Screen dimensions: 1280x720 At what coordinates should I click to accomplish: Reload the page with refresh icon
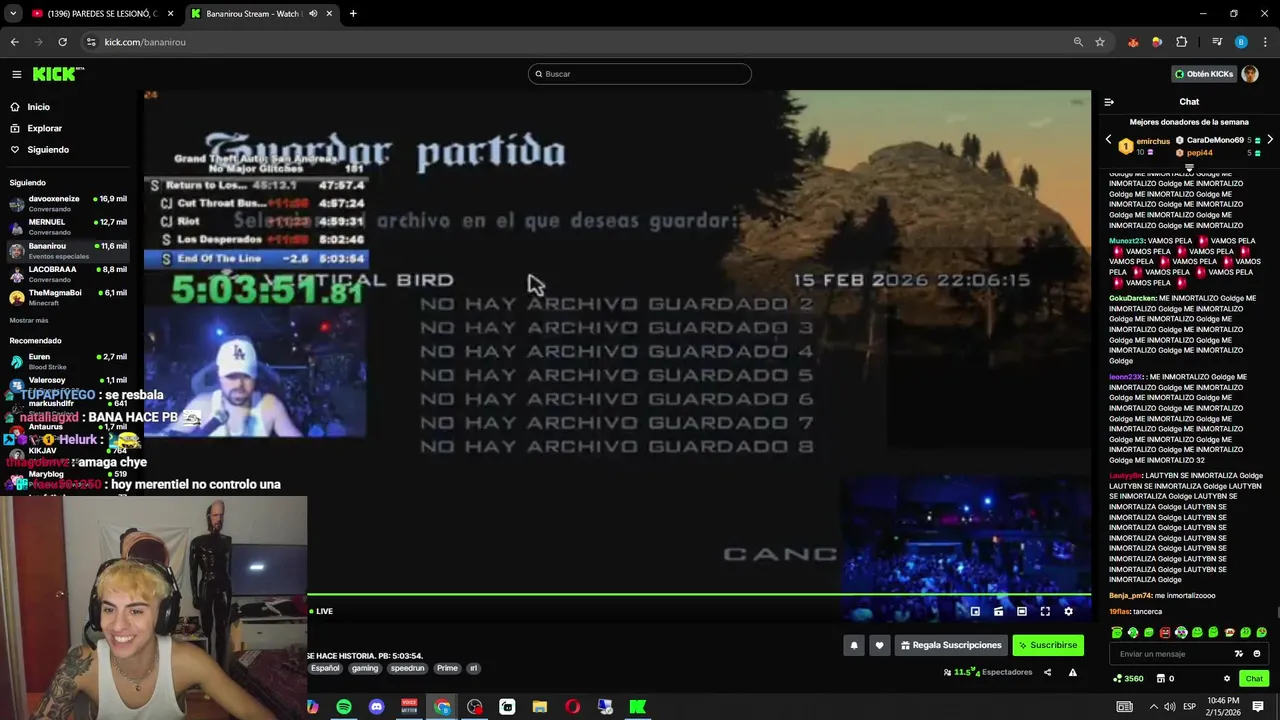[x=62, y=42]
